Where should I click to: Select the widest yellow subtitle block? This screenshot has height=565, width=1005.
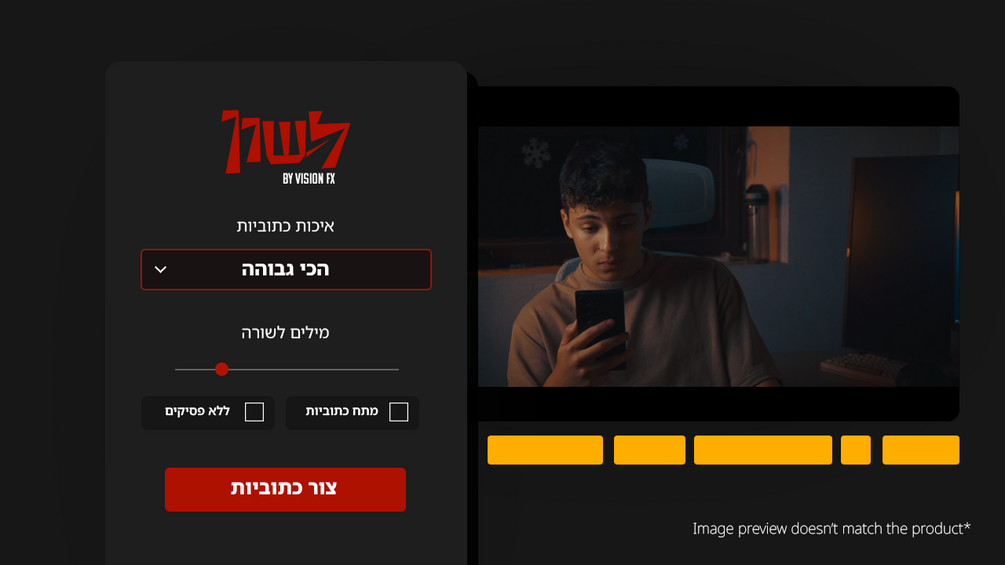pos(763,450)
